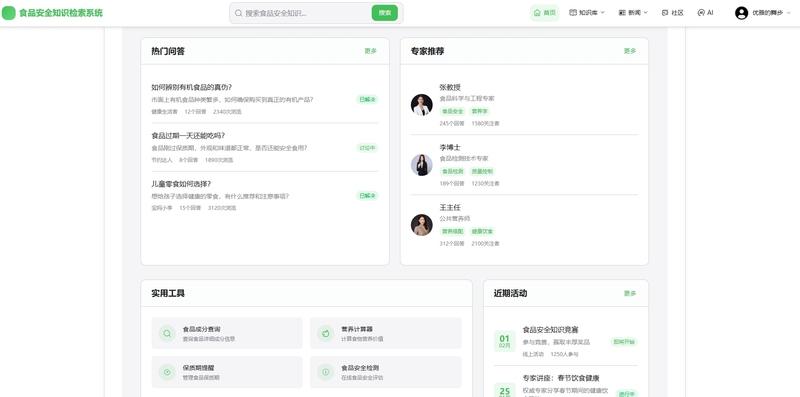
Task: Click 张教授's profile photo
Action: click(x=421, y=105)
